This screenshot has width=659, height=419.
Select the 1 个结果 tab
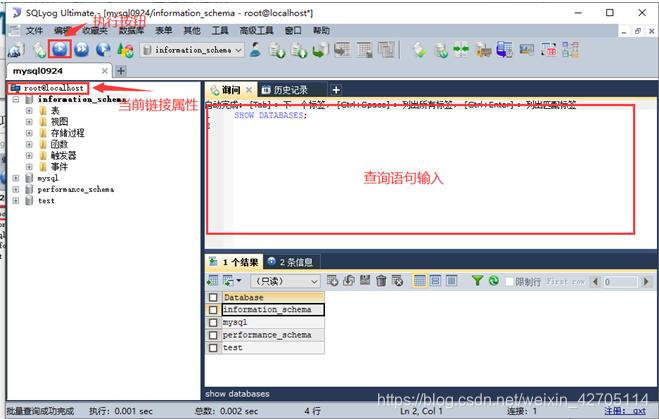[x=235, y=262]
